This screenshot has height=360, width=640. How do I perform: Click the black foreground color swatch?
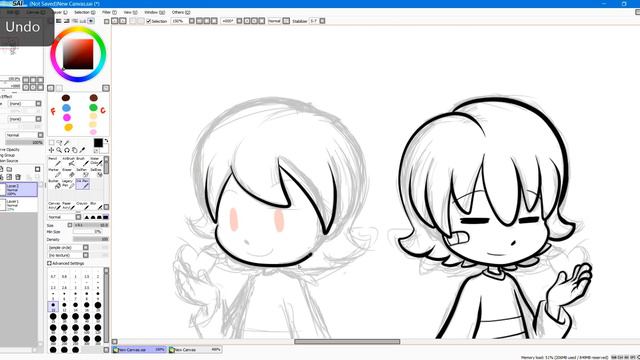click(98, 143)
